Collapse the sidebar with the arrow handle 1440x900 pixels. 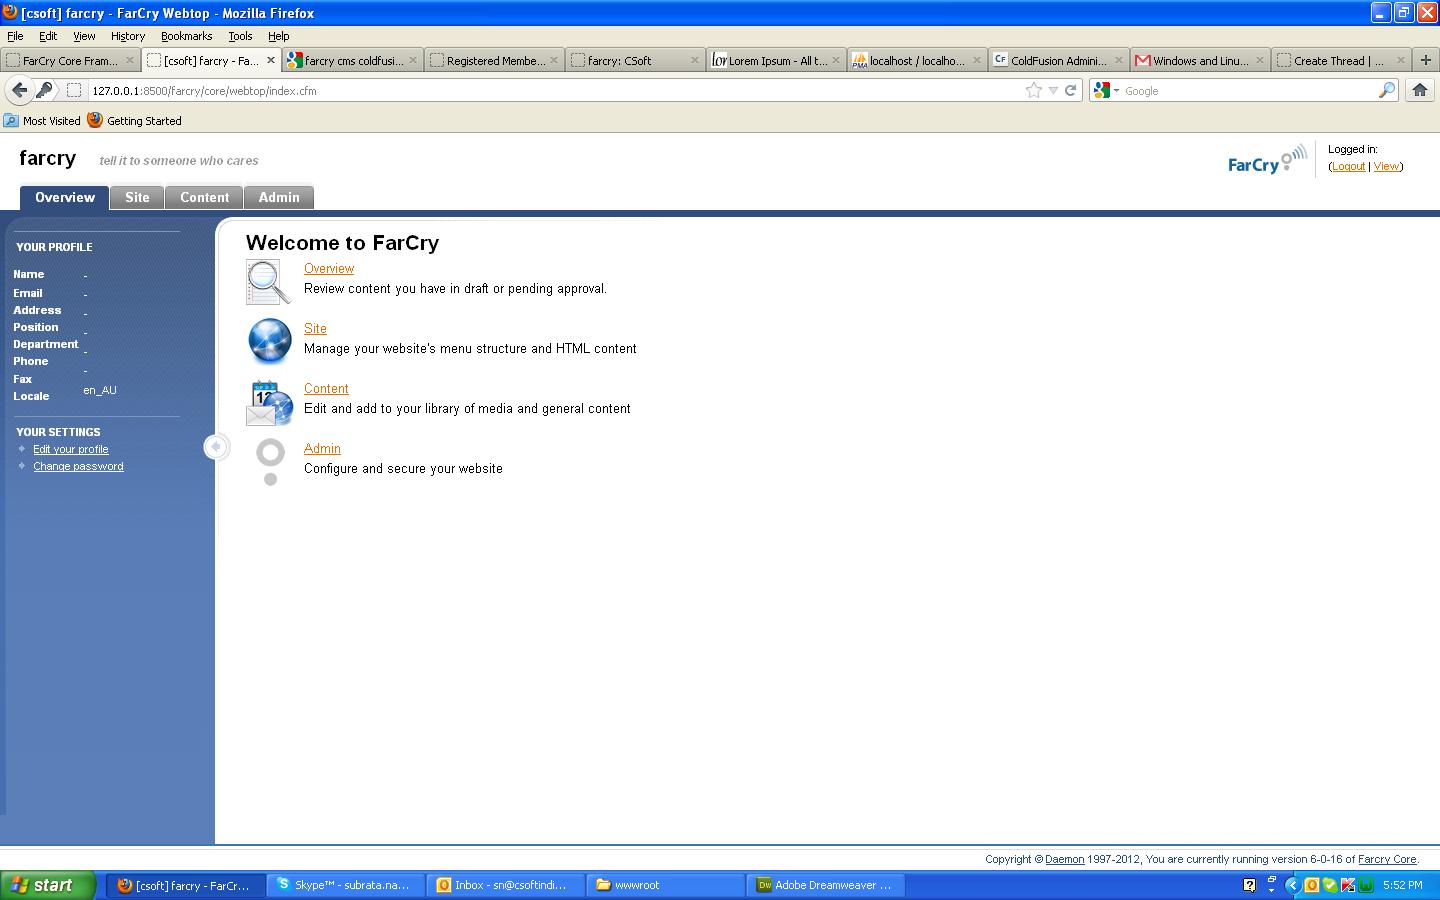(216, 447)
